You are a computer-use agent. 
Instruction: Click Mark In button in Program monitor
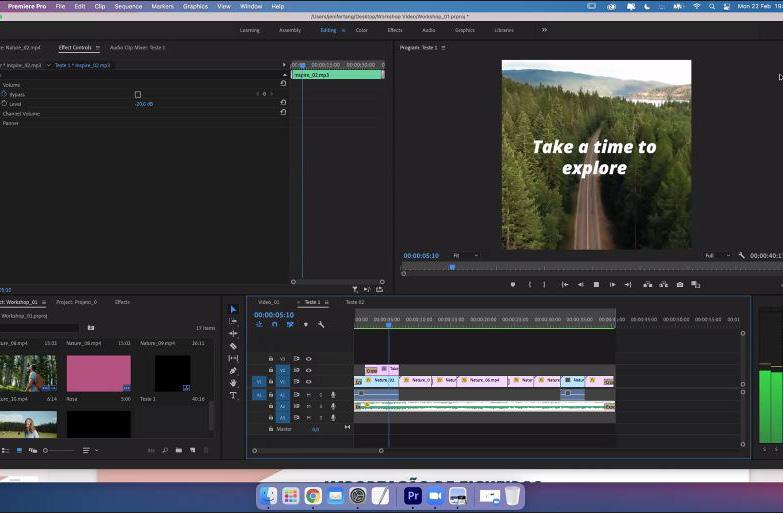tap(529, 285)
